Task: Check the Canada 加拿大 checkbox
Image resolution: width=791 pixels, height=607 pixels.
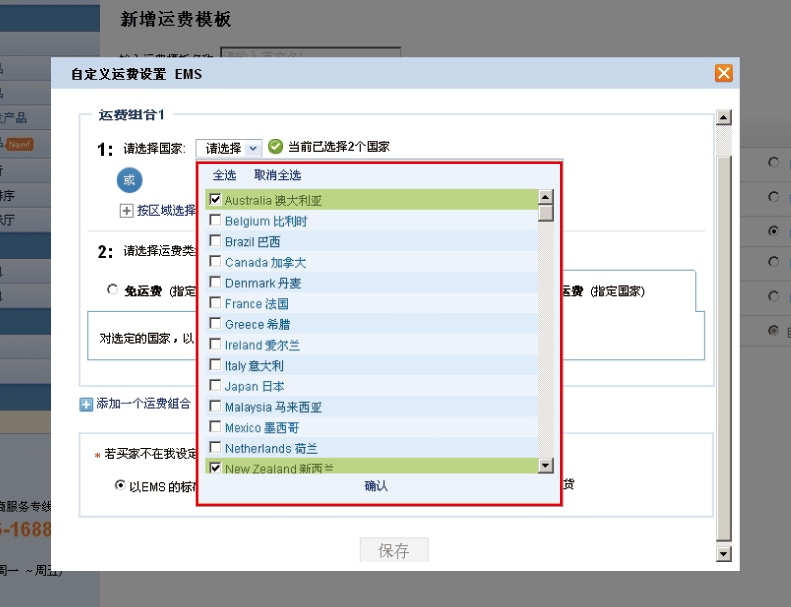Action: click(215, 261)
